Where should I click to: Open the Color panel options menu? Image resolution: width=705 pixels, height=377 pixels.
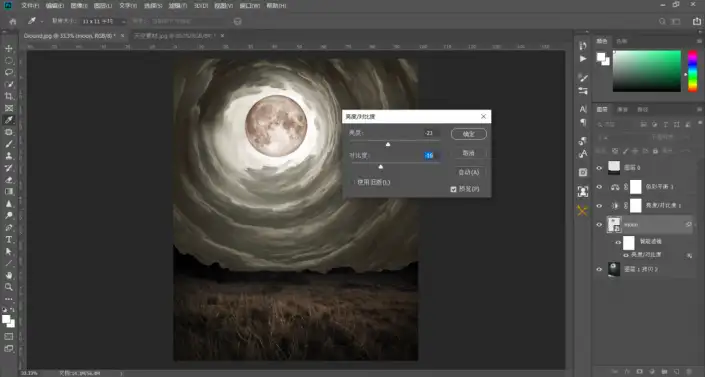pos(699,41)
